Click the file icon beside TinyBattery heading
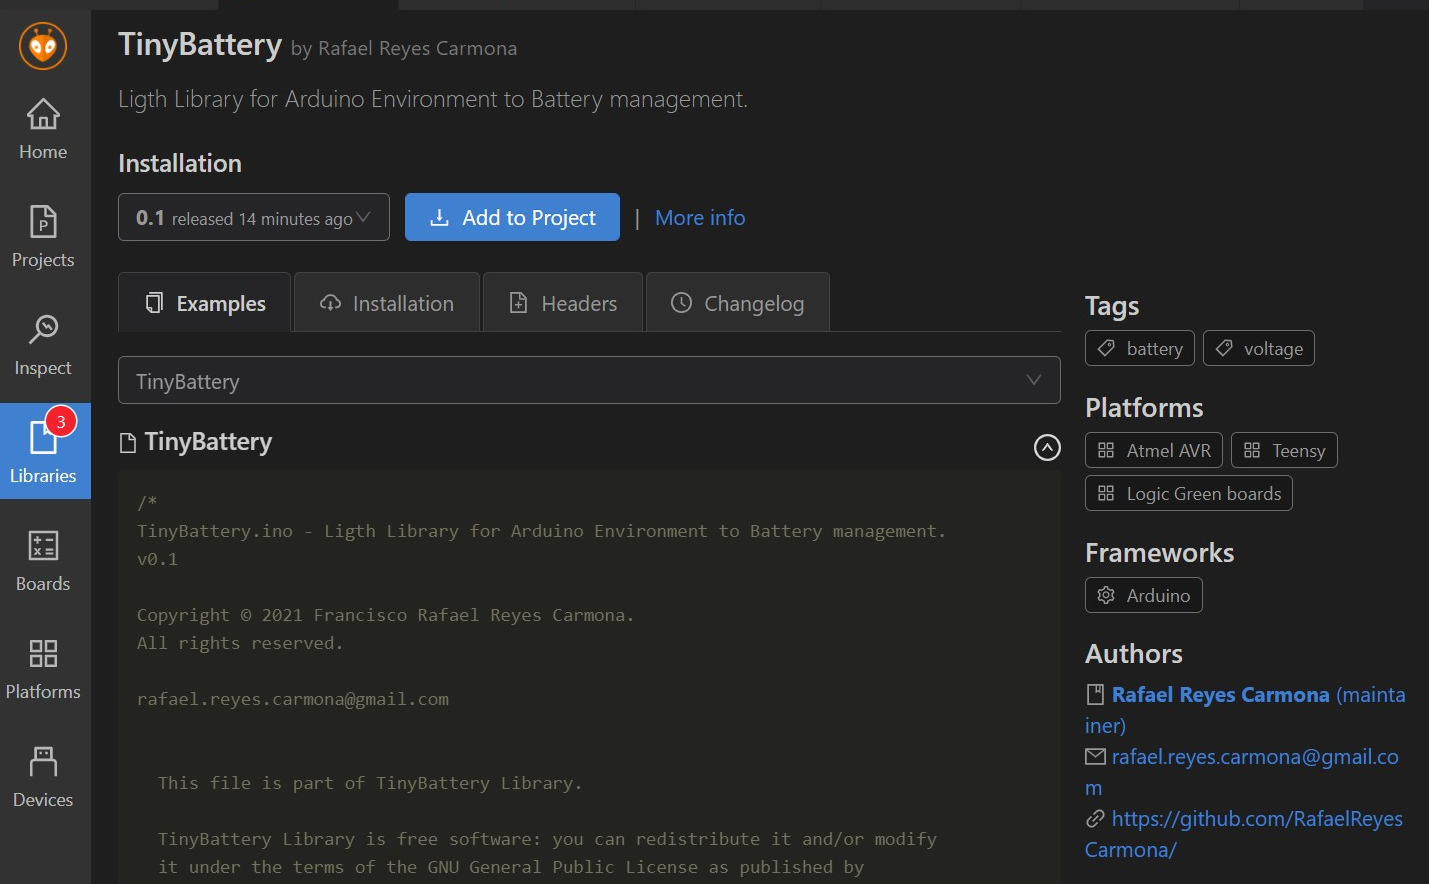This screenshot has width=1429, height=884. tap(127, 442)
